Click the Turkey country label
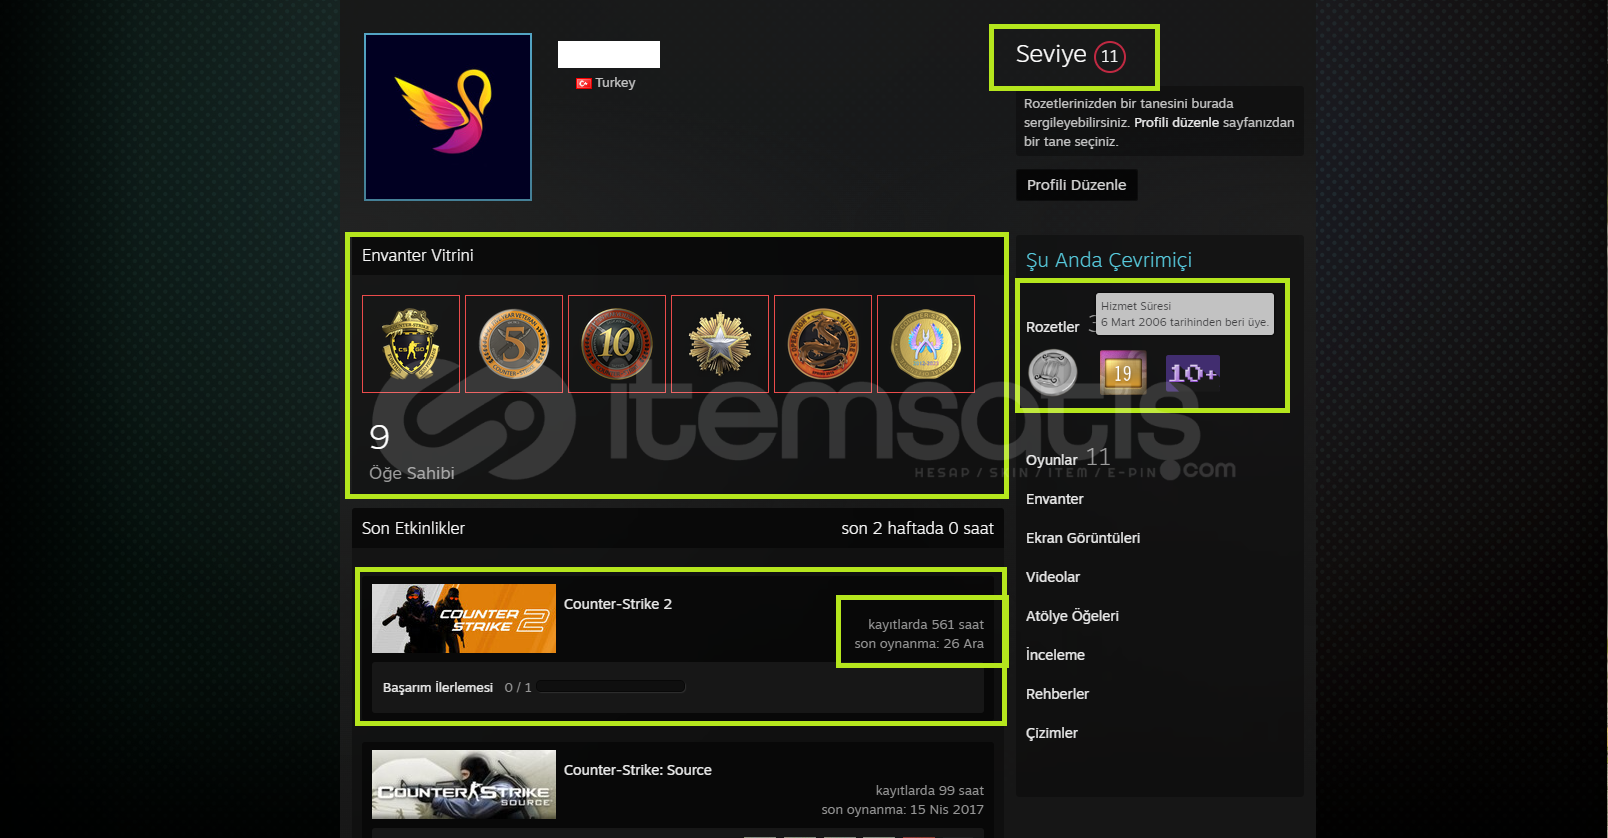Image resolution: width=1608 pixels, height=838 pixels. click(615, 83)
